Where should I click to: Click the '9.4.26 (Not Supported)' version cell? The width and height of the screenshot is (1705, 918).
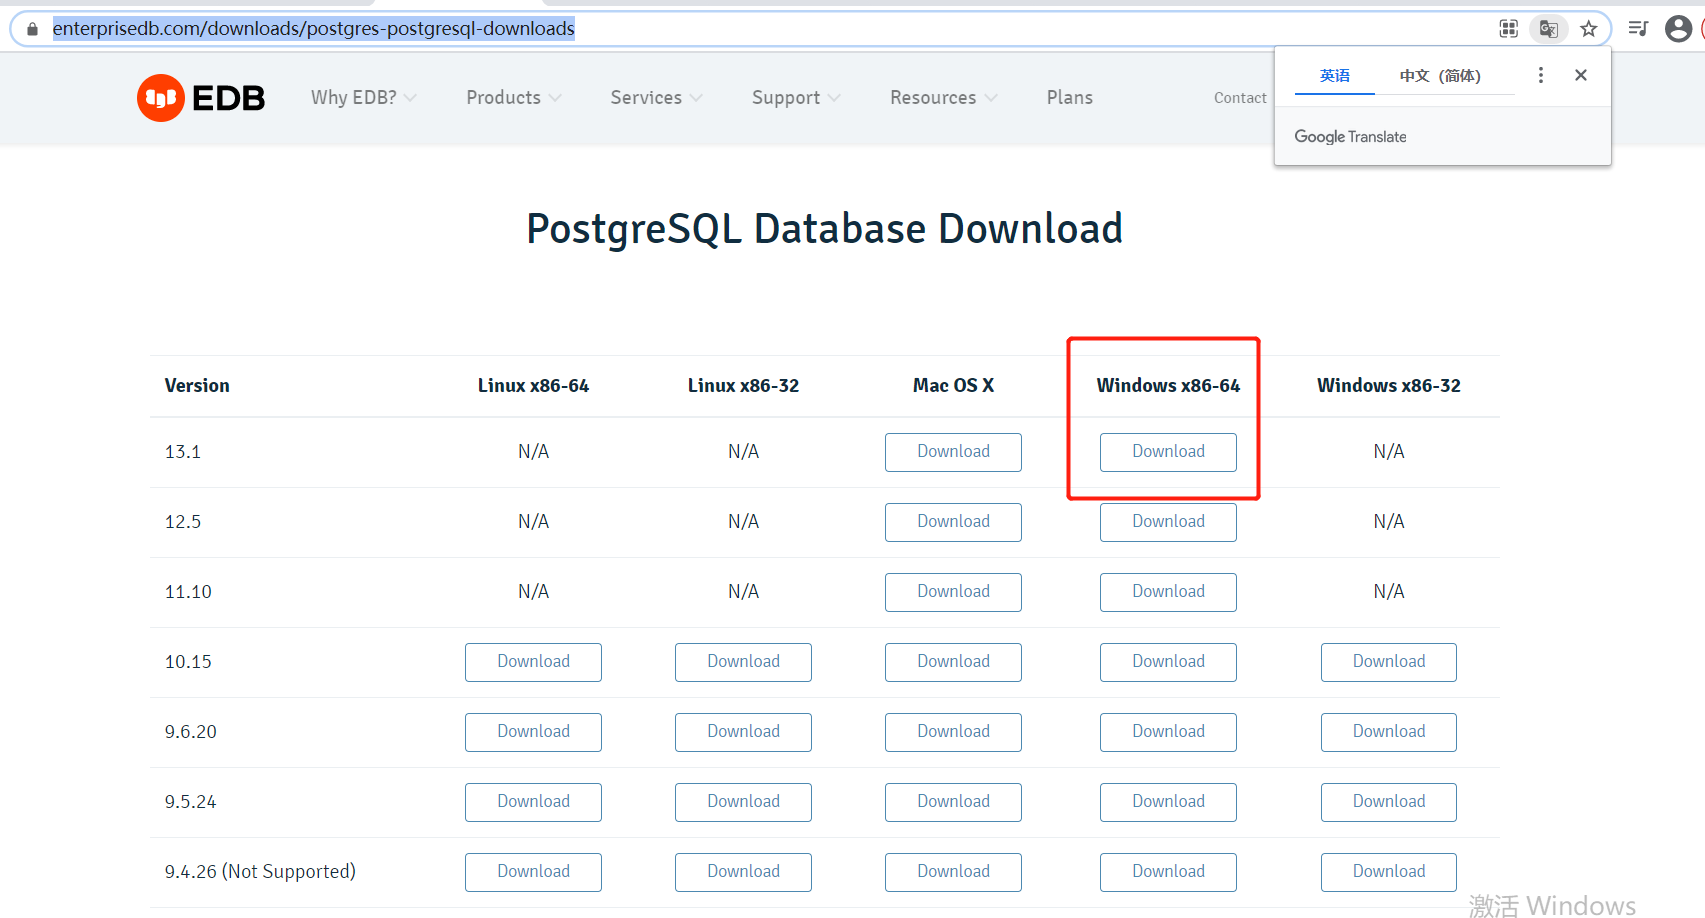(260, 872)
